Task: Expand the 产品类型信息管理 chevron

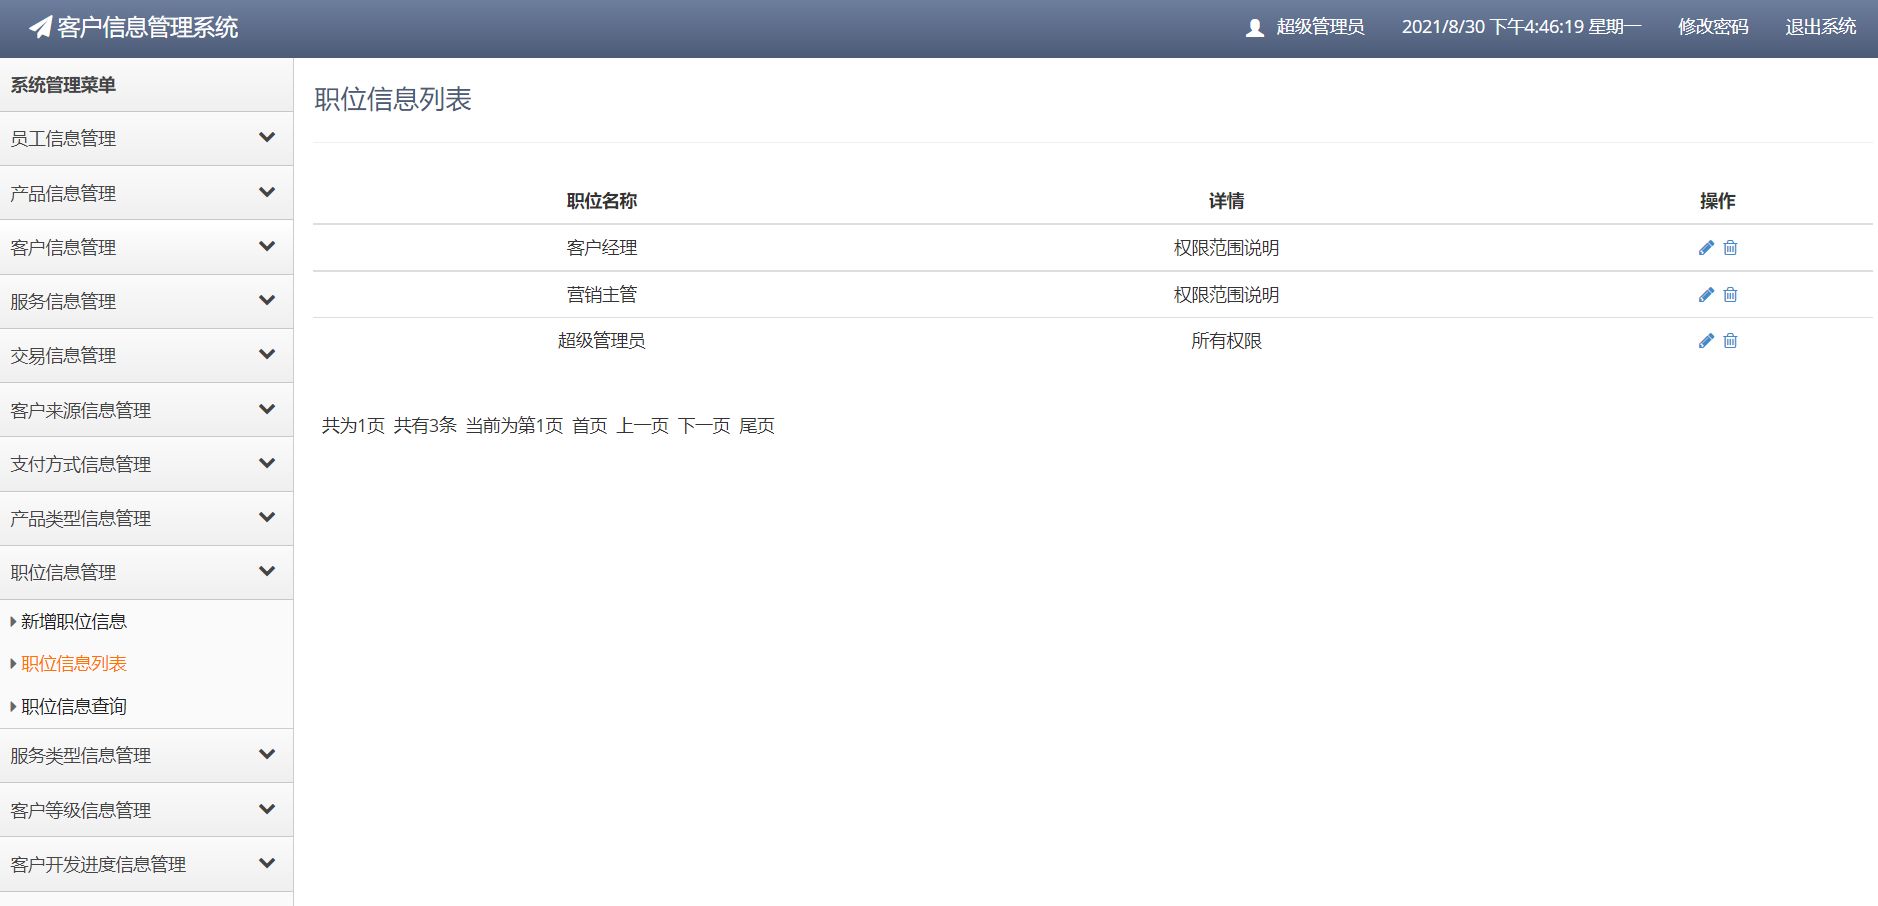Action: tap(267, 517)
